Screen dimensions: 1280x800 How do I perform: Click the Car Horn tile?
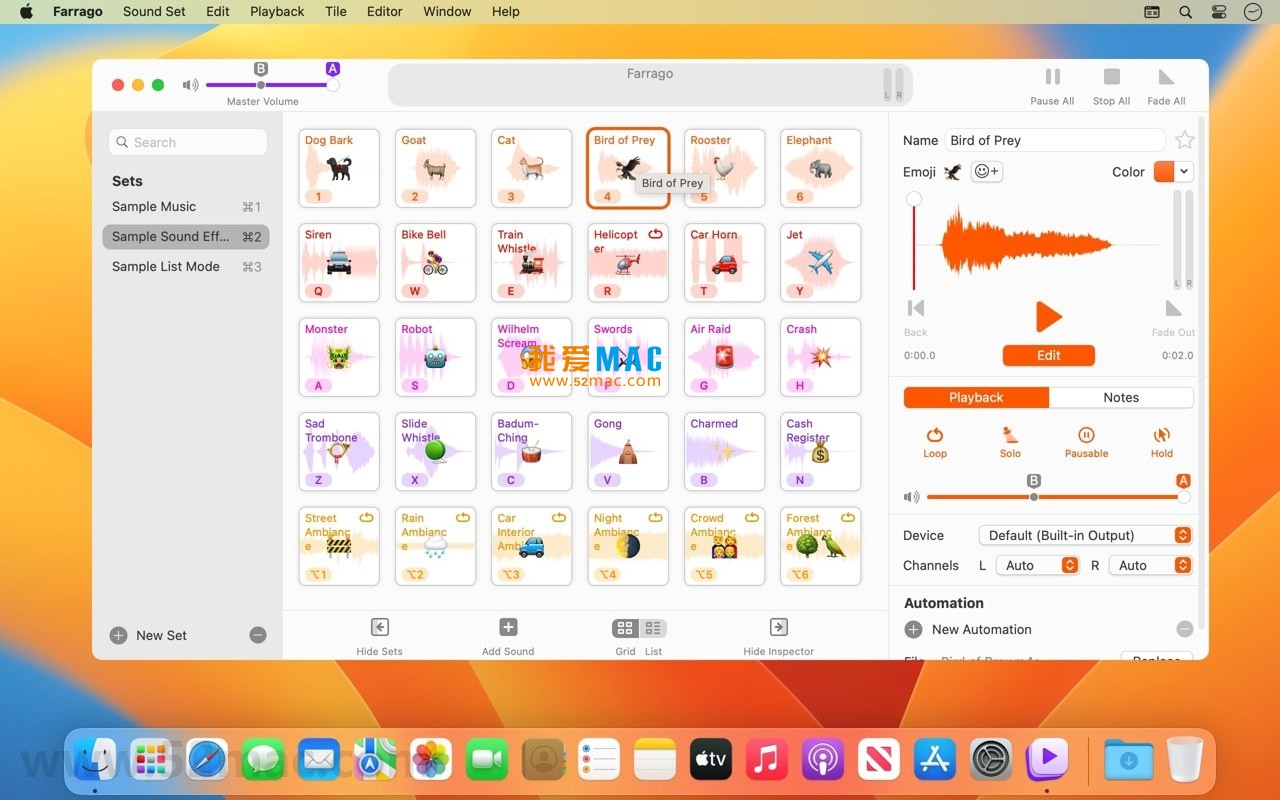724,262
